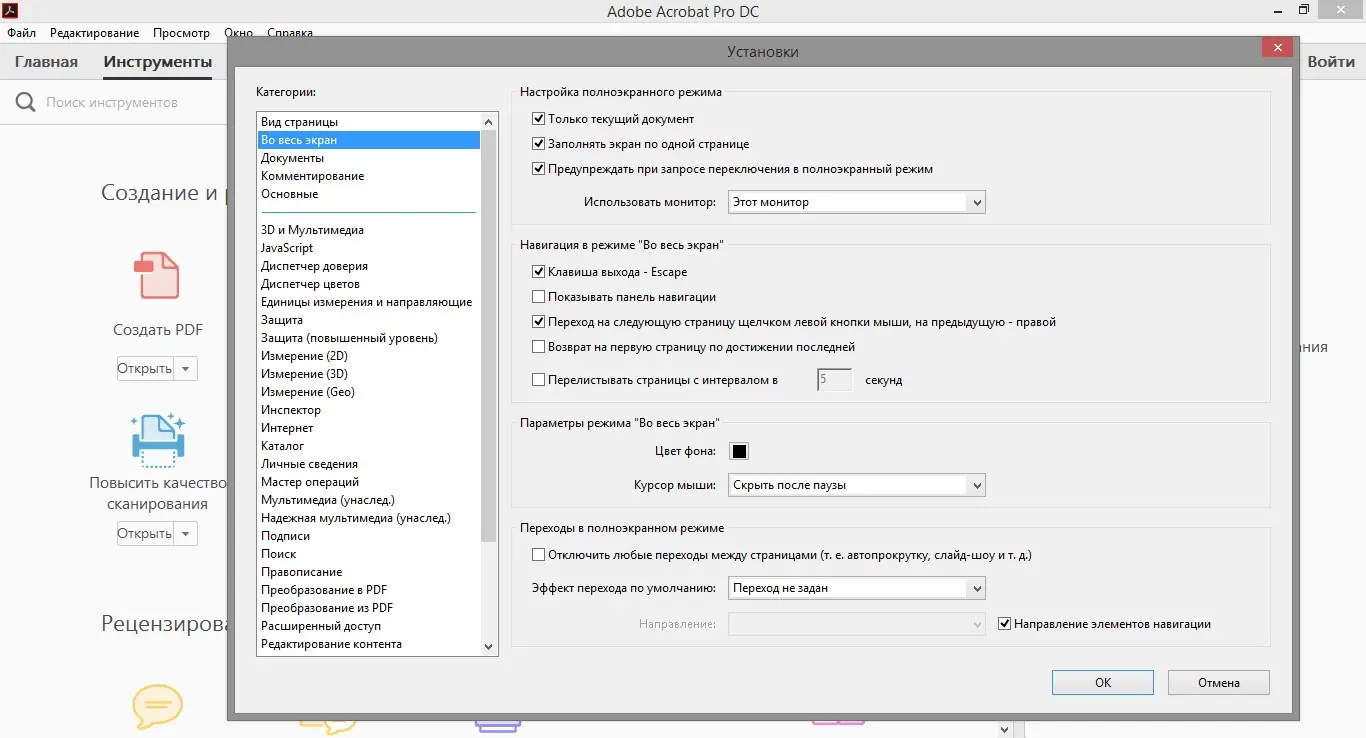This screenshot has width=1366, height=738.
Task: Check Отключить любые переходы между страницами
Action: 539,555
